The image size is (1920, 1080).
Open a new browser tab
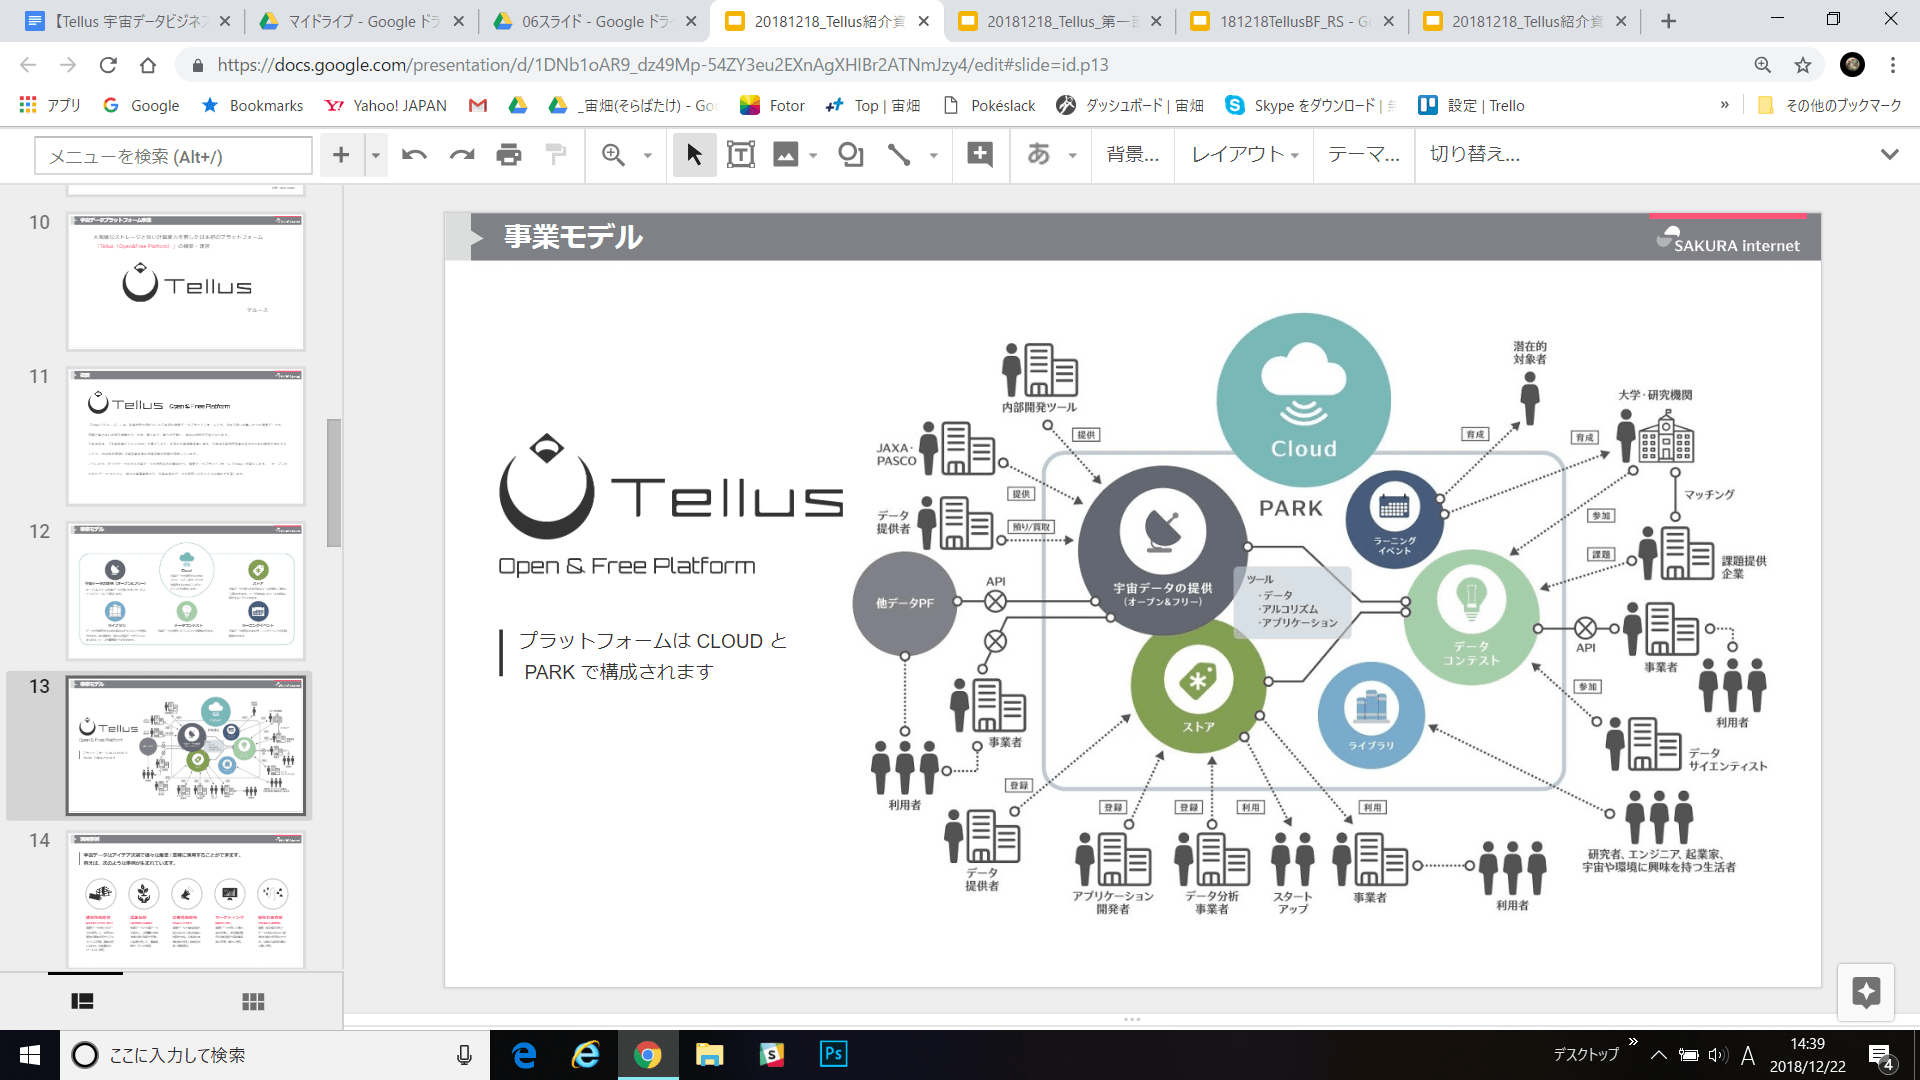point(1668,21)
